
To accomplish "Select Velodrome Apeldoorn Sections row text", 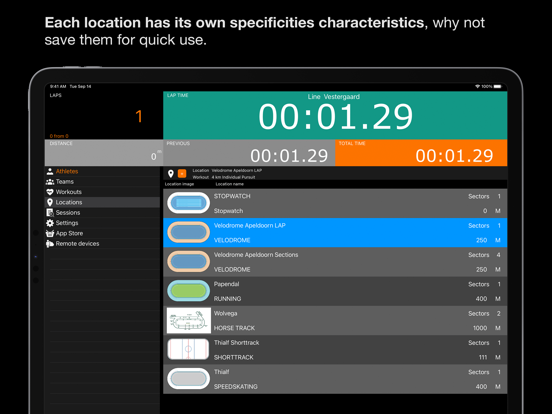I will pos(256,255).
